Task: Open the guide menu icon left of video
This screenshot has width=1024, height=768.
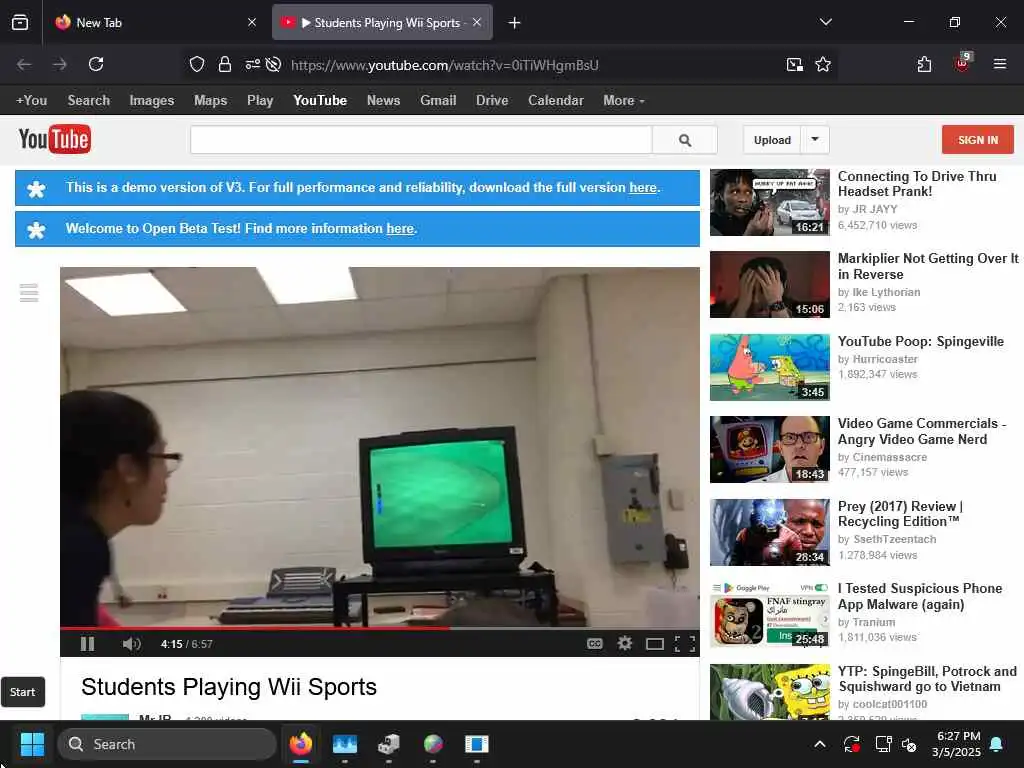Action: pos(29,293)
